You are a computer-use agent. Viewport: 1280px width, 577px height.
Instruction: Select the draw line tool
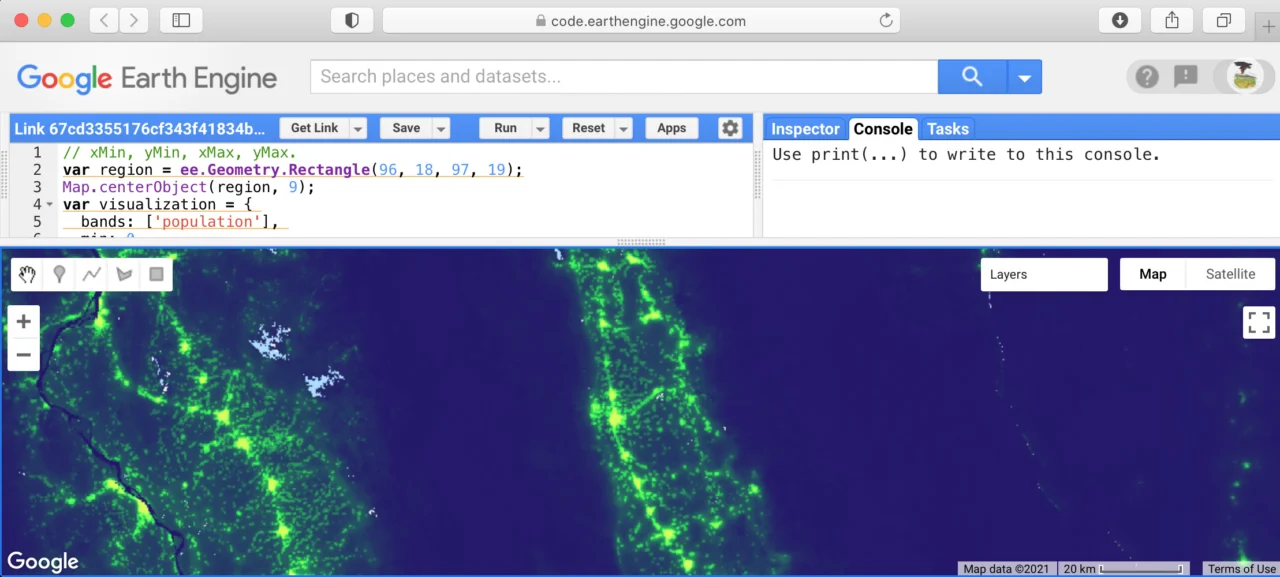click(92, 274)
